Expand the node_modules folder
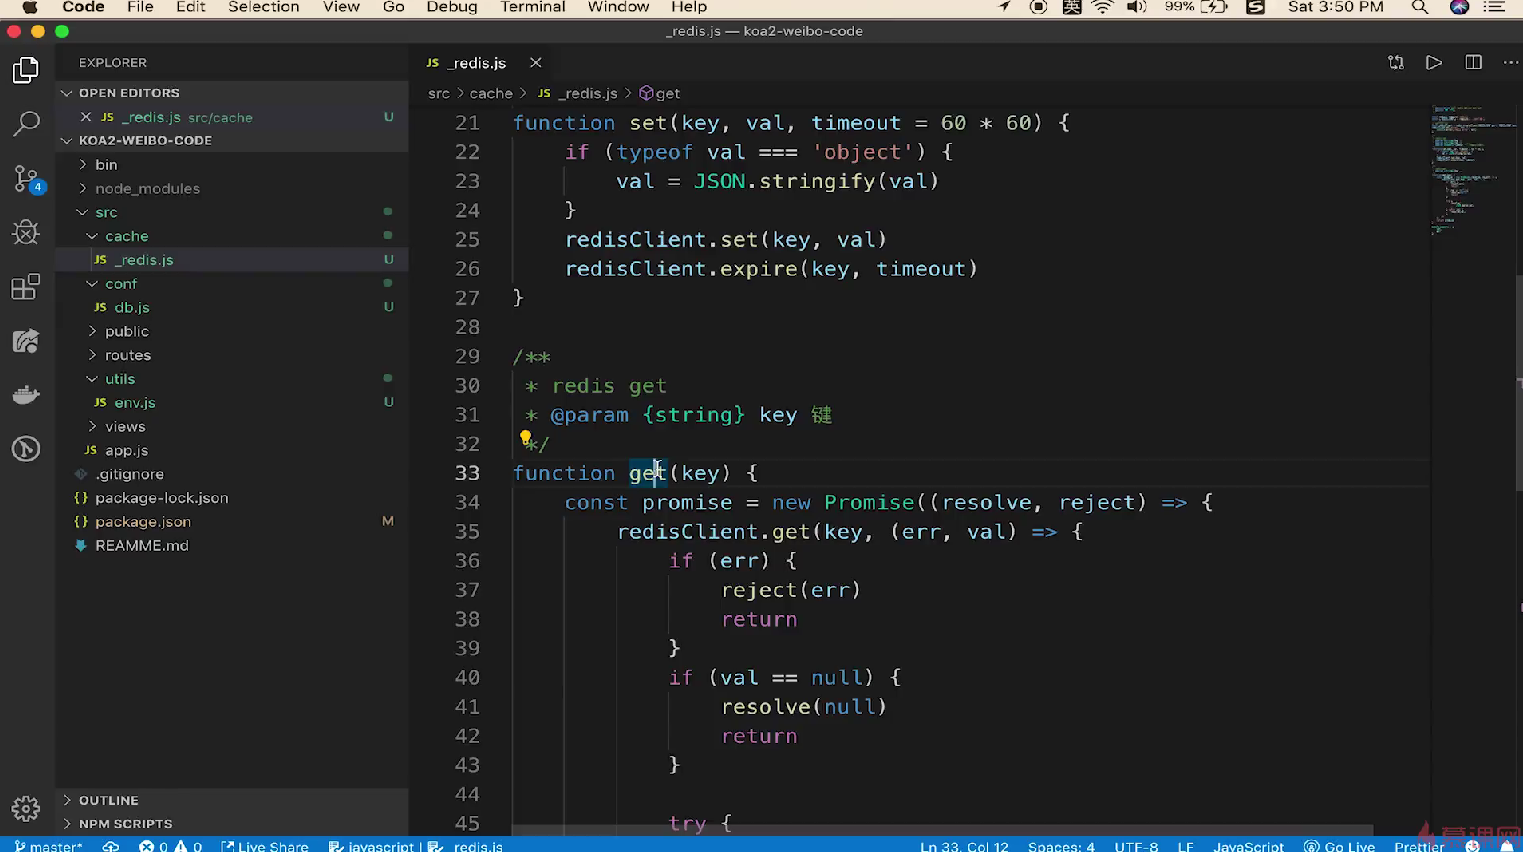 pyautogui.click(x=147, y=188)
